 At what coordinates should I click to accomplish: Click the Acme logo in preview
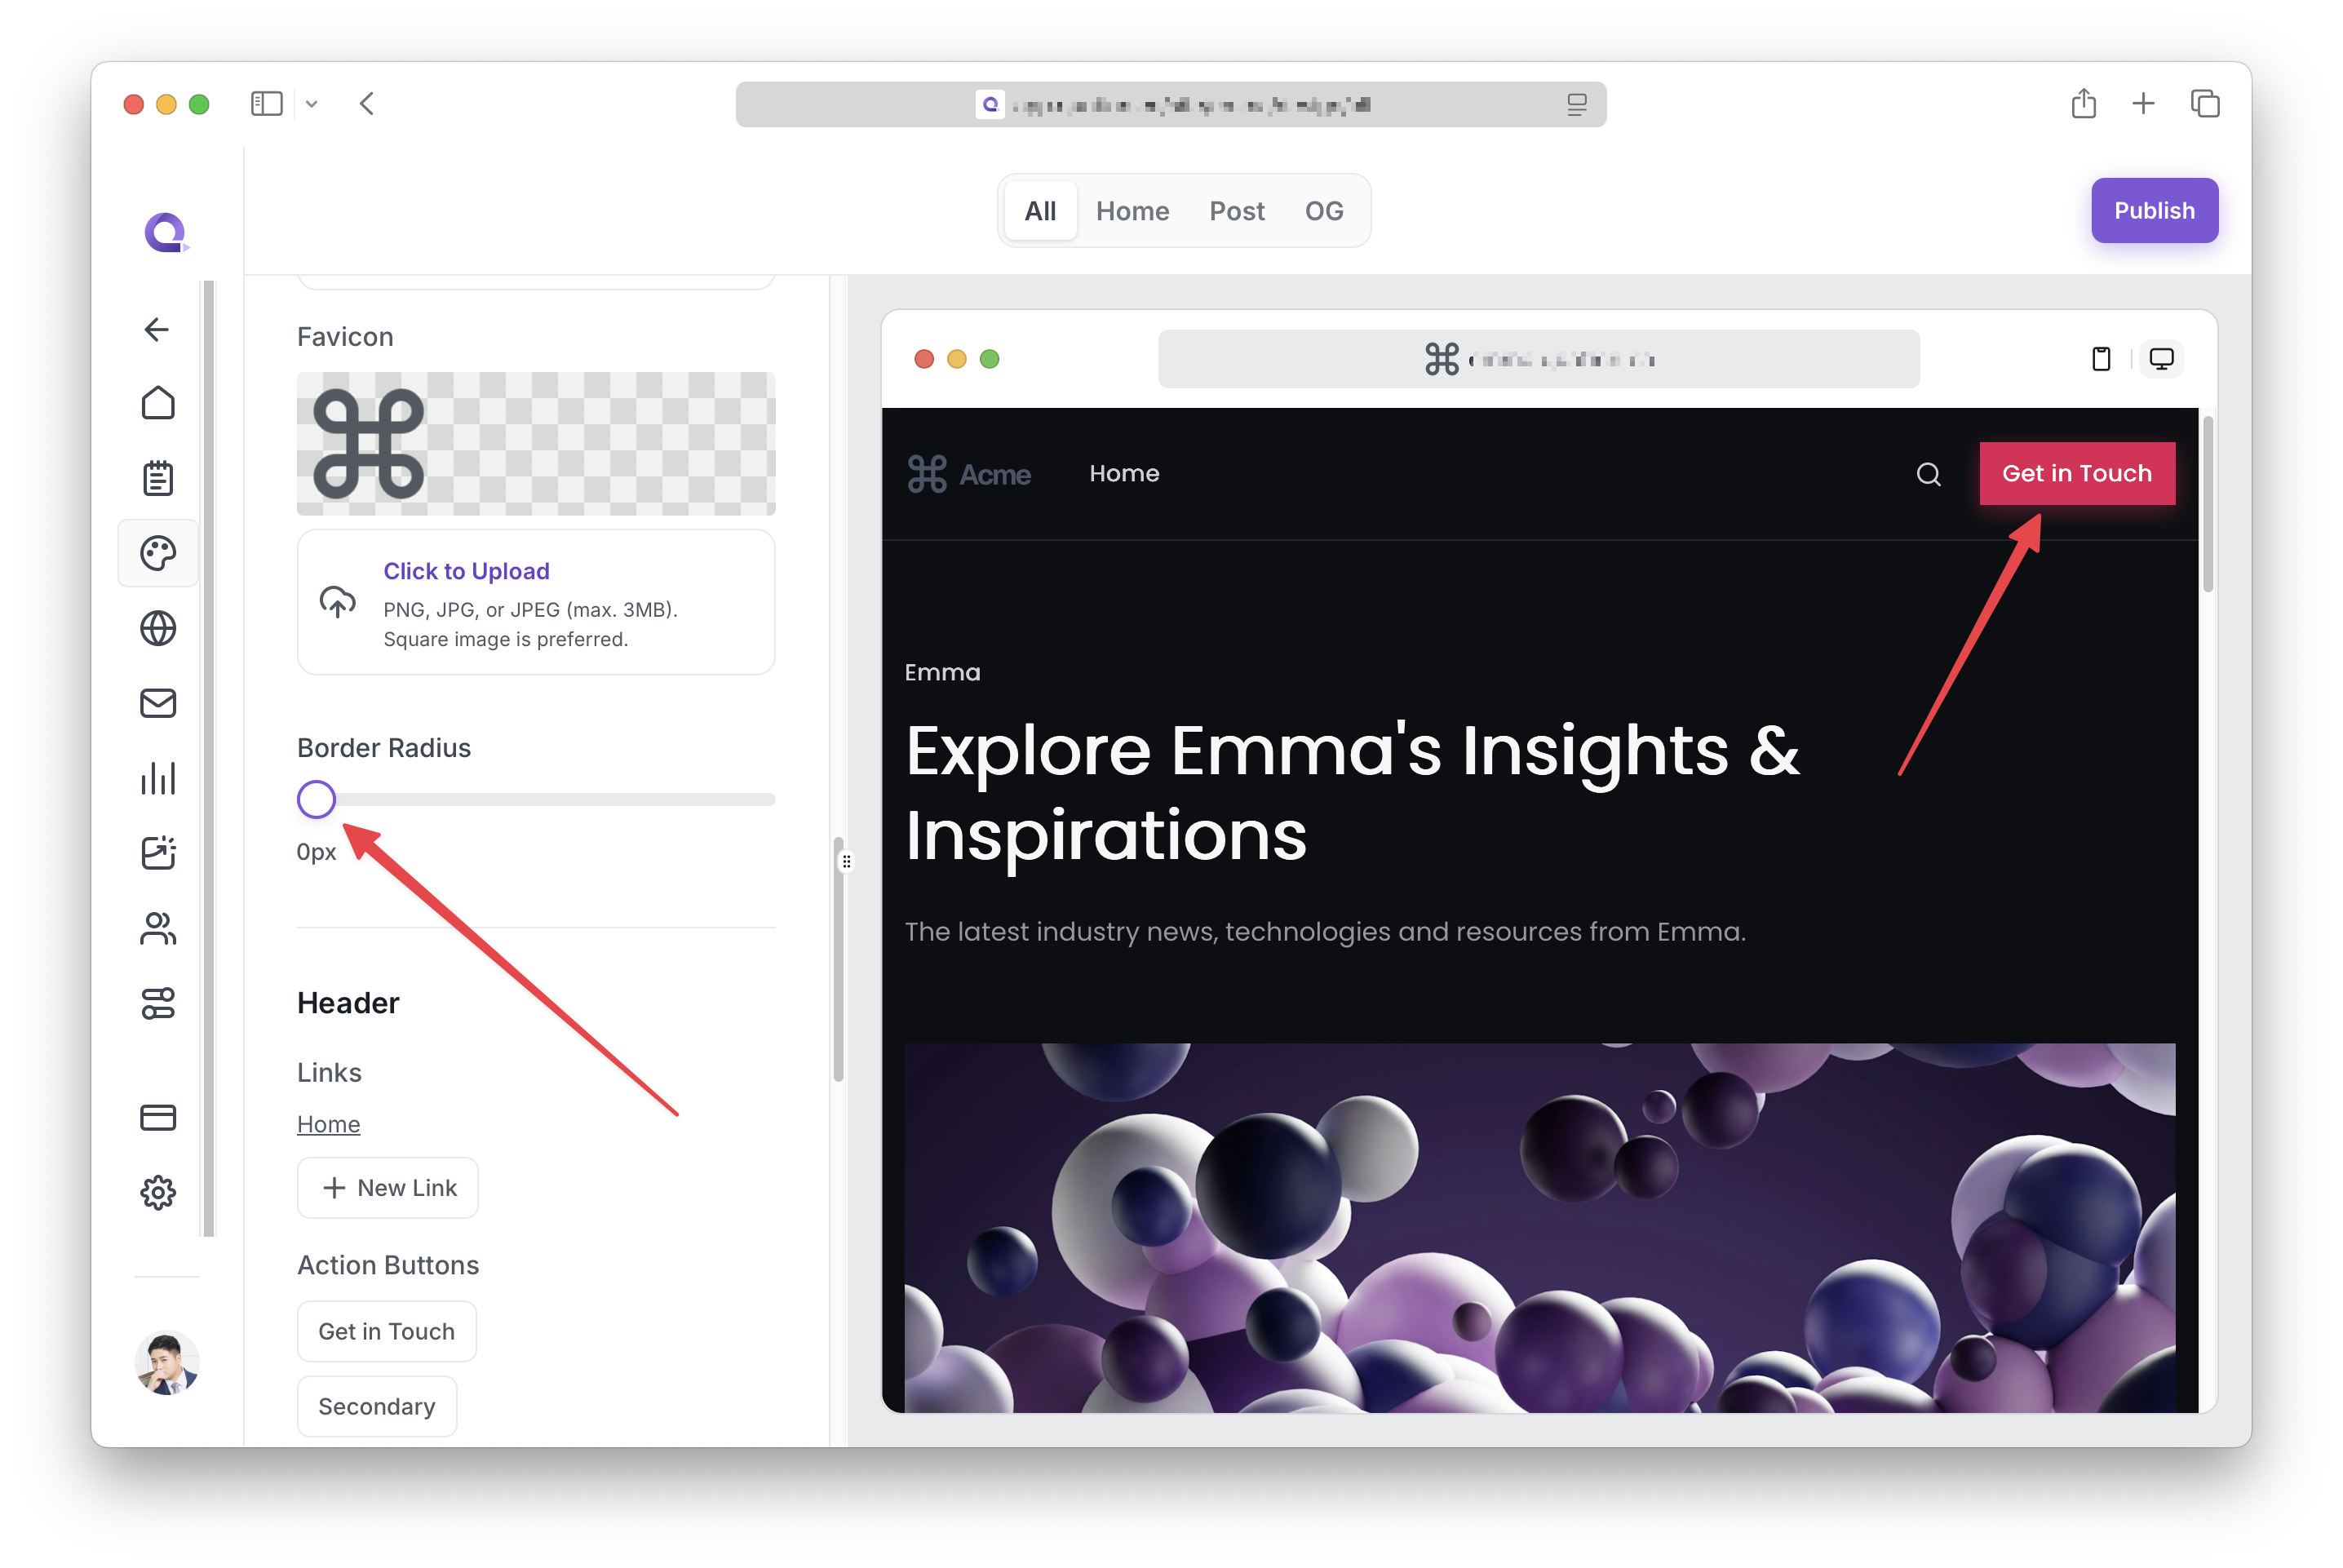point(969,474)
